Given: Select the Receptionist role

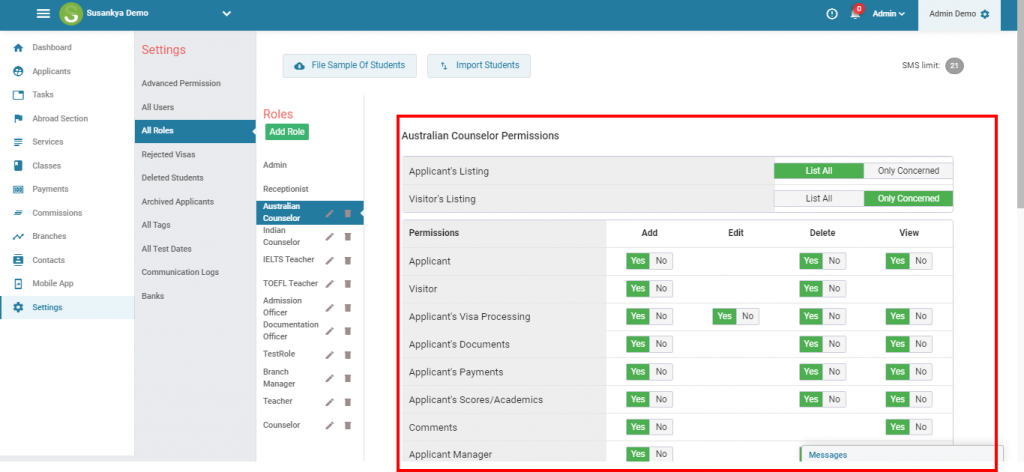Looking at the screenshot, I should tap(285, 188).
